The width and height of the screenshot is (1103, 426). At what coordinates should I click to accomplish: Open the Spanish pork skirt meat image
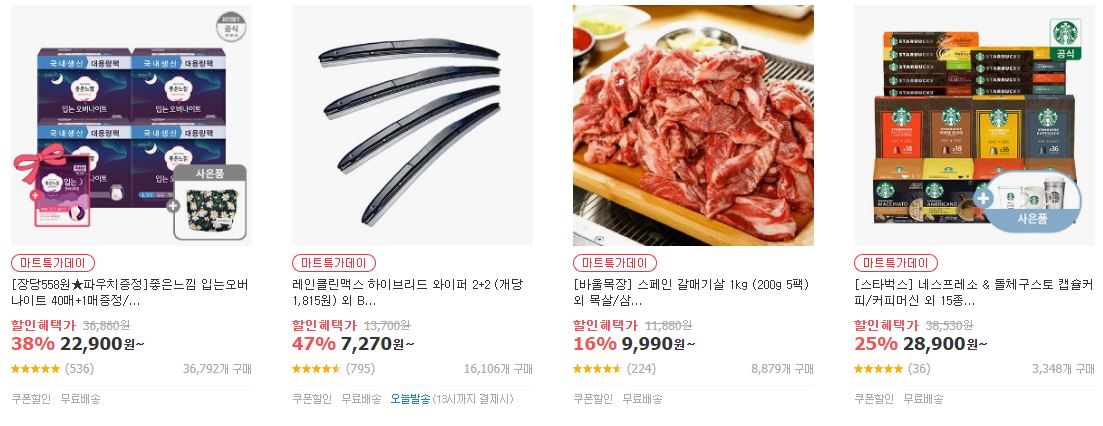click(x=693, y=126)
